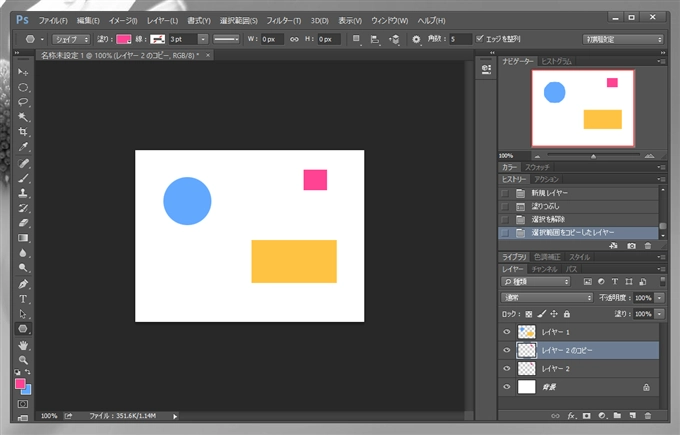Open 塗り fill percentage dropdown arrow in Layers
This screenshot has height=435, width=680.
point(660,314)
